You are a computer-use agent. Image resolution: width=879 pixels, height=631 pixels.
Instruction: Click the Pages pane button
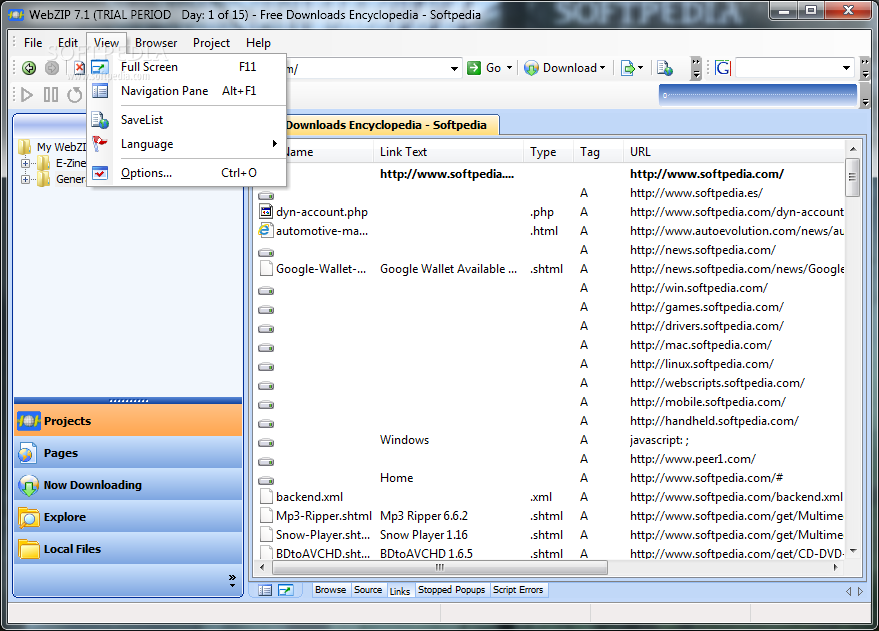[128, 453]
